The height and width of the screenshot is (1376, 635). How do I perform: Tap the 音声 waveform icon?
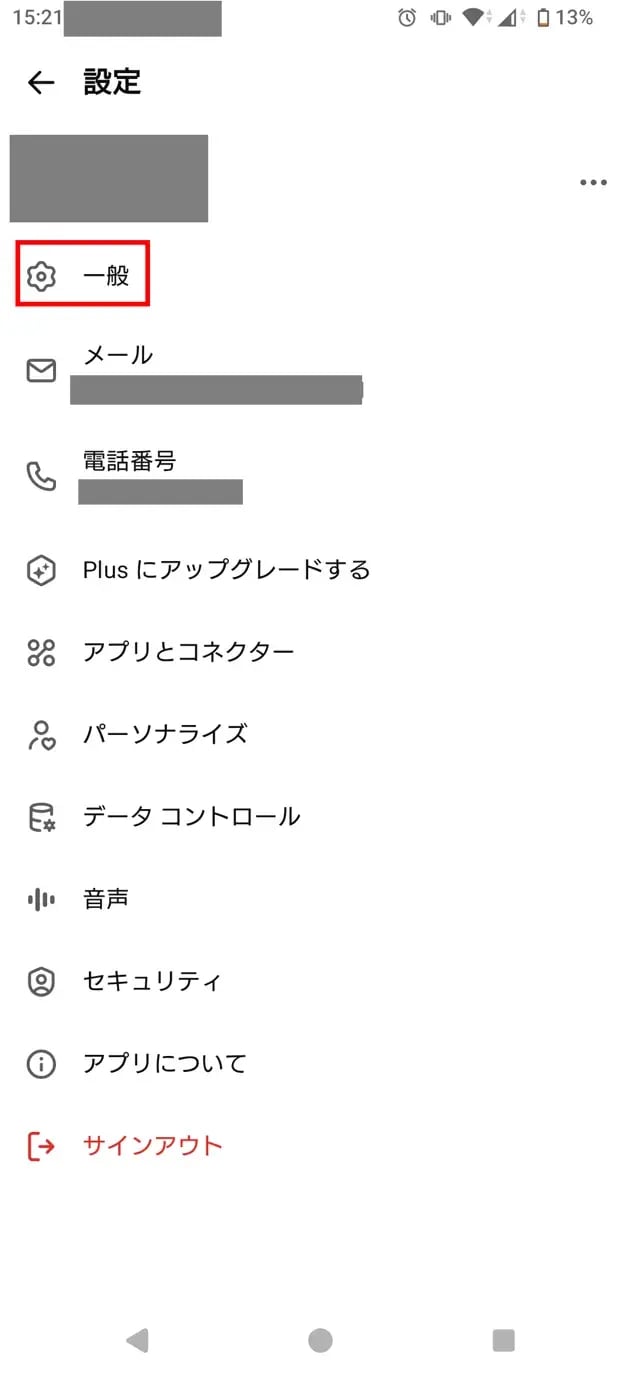pyautogui.click(x=40, y=898)
